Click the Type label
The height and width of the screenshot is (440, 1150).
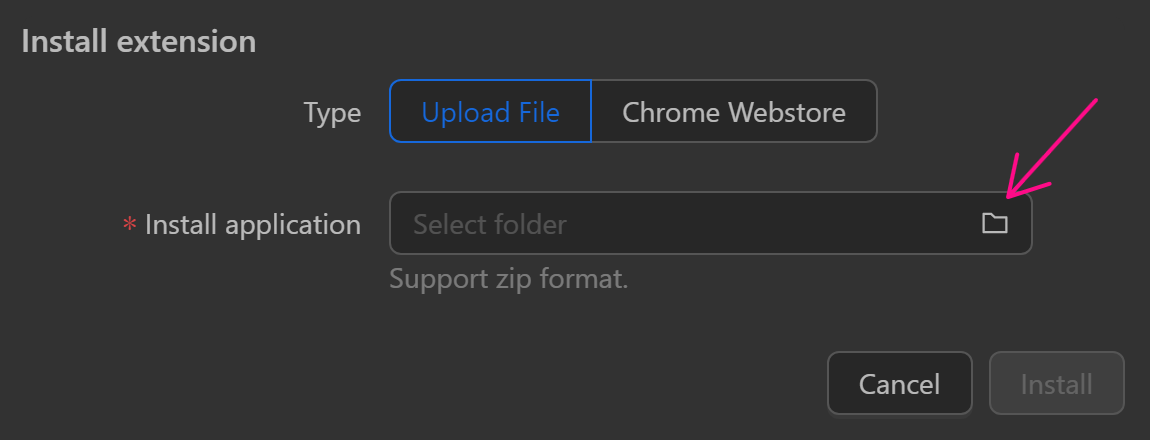[332, 112]
